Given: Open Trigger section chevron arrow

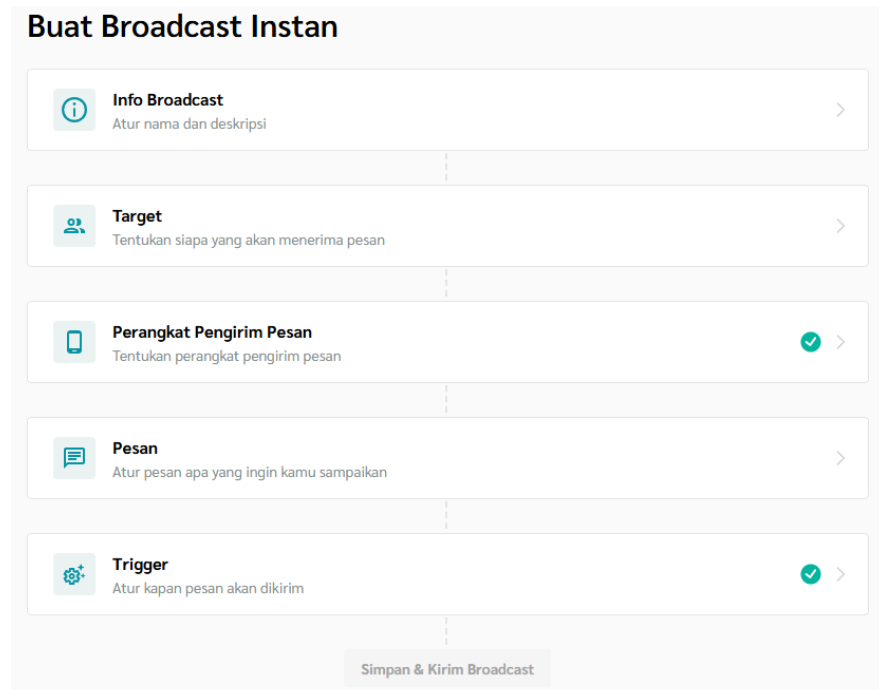Looking at the screenshot, I should click(x=840, y=574).
